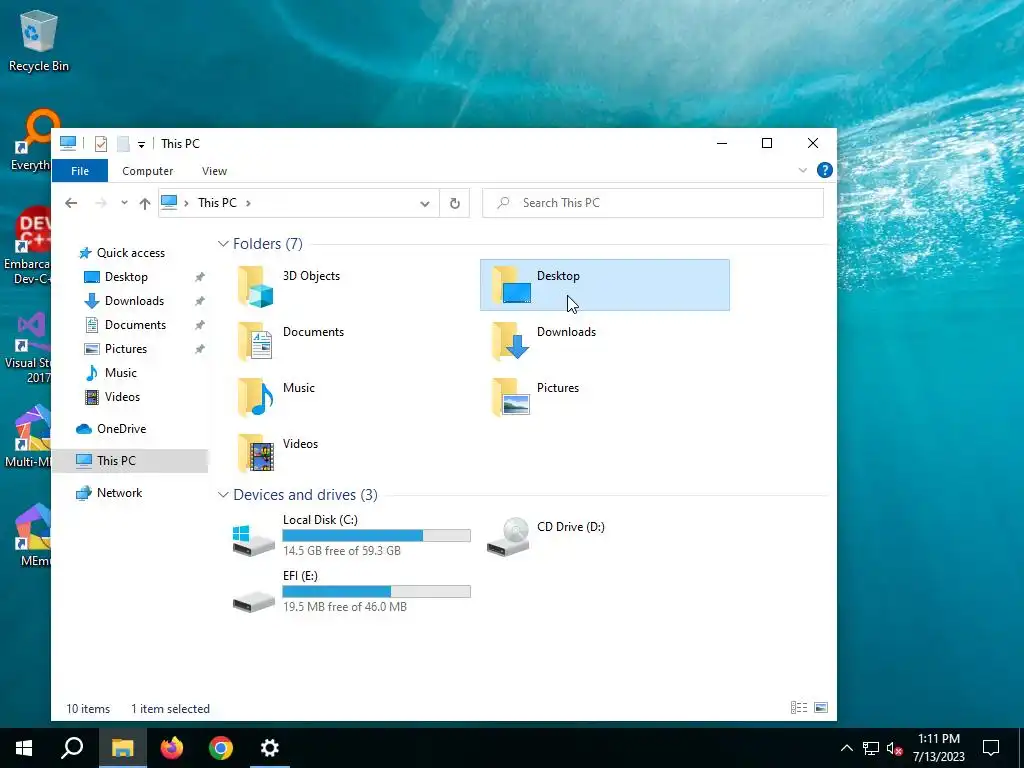The height and width of the screenshot is (768, 1024).
Task: Go up one level with up arrow
Action: tap(145, 203)
